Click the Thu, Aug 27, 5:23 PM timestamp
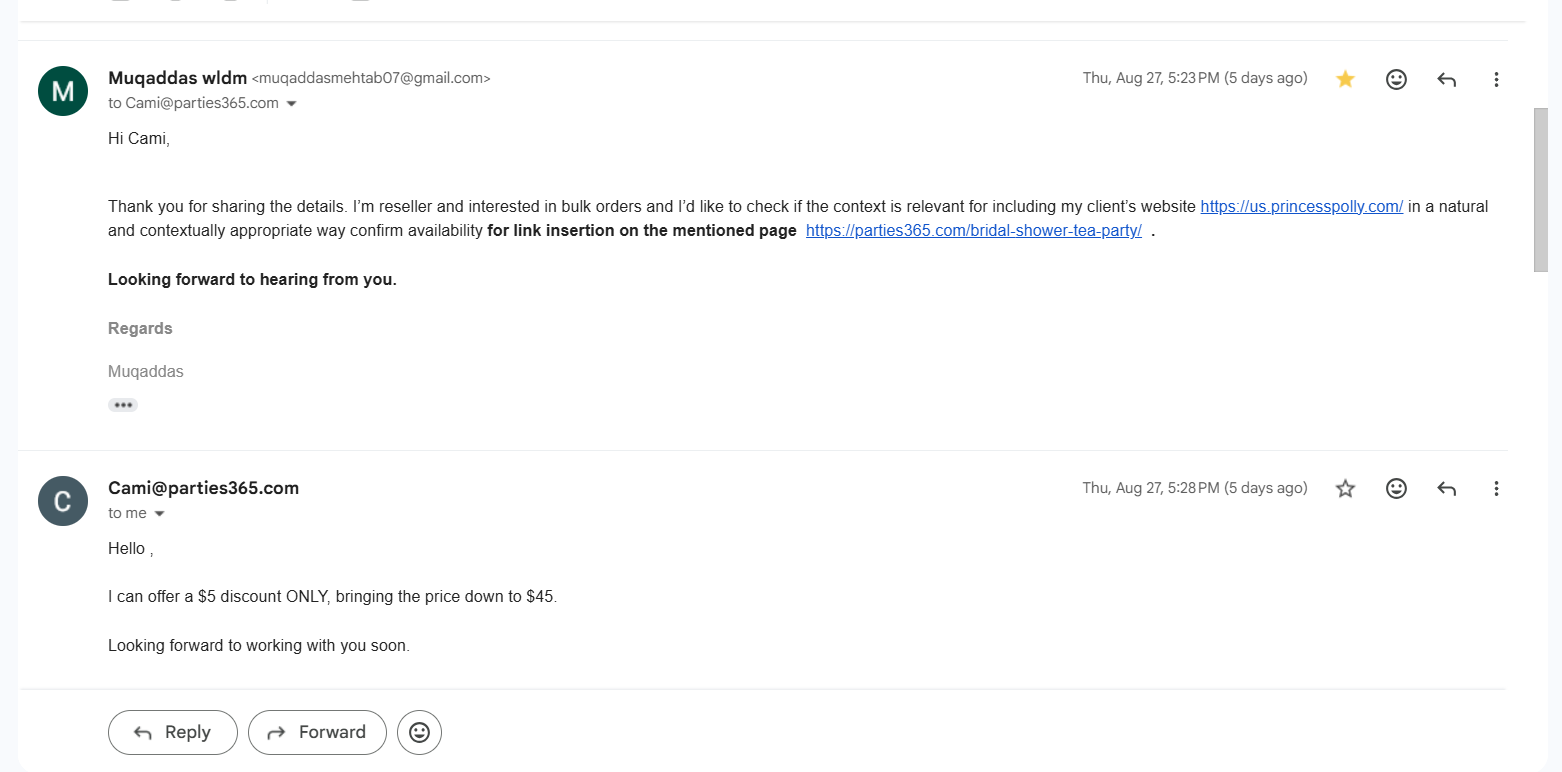Screen dimensions: 1562x772 pyautogui.click(x=1195, y=78)
